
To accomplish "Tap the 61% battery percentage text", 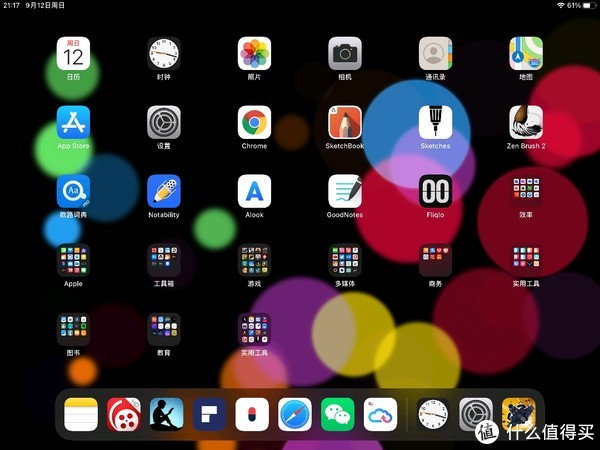I will (x=574, y=5).
